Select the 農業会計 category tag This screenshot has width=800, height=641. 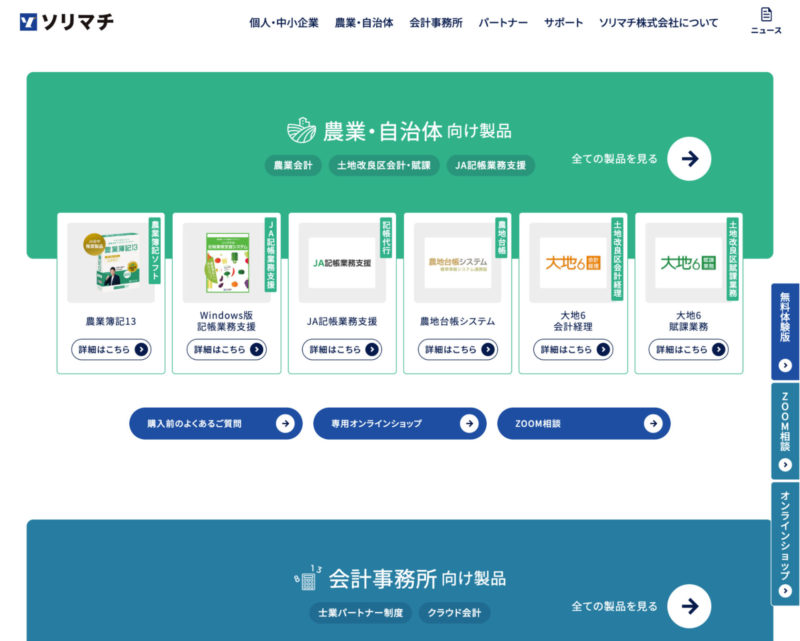tap(293, 165)
